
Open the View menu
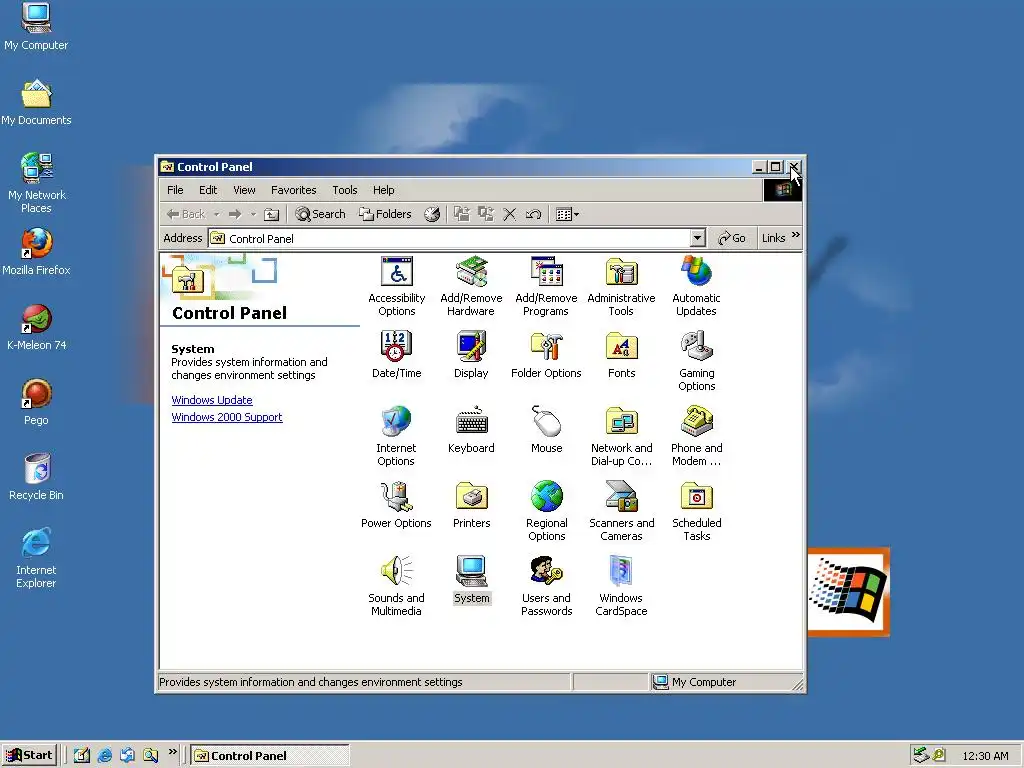(x=244, y=190)
